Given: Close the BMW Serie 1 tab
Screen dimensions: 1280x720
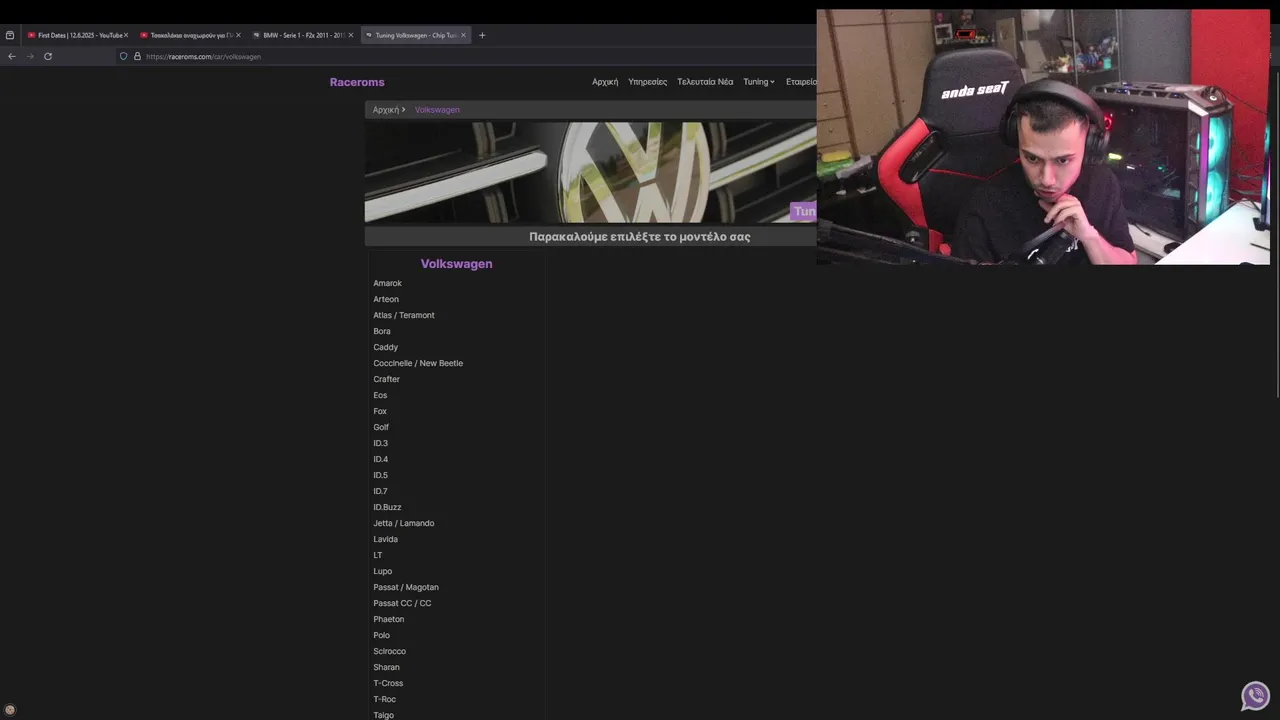Looking at the screenshot, I should point(351,35).
